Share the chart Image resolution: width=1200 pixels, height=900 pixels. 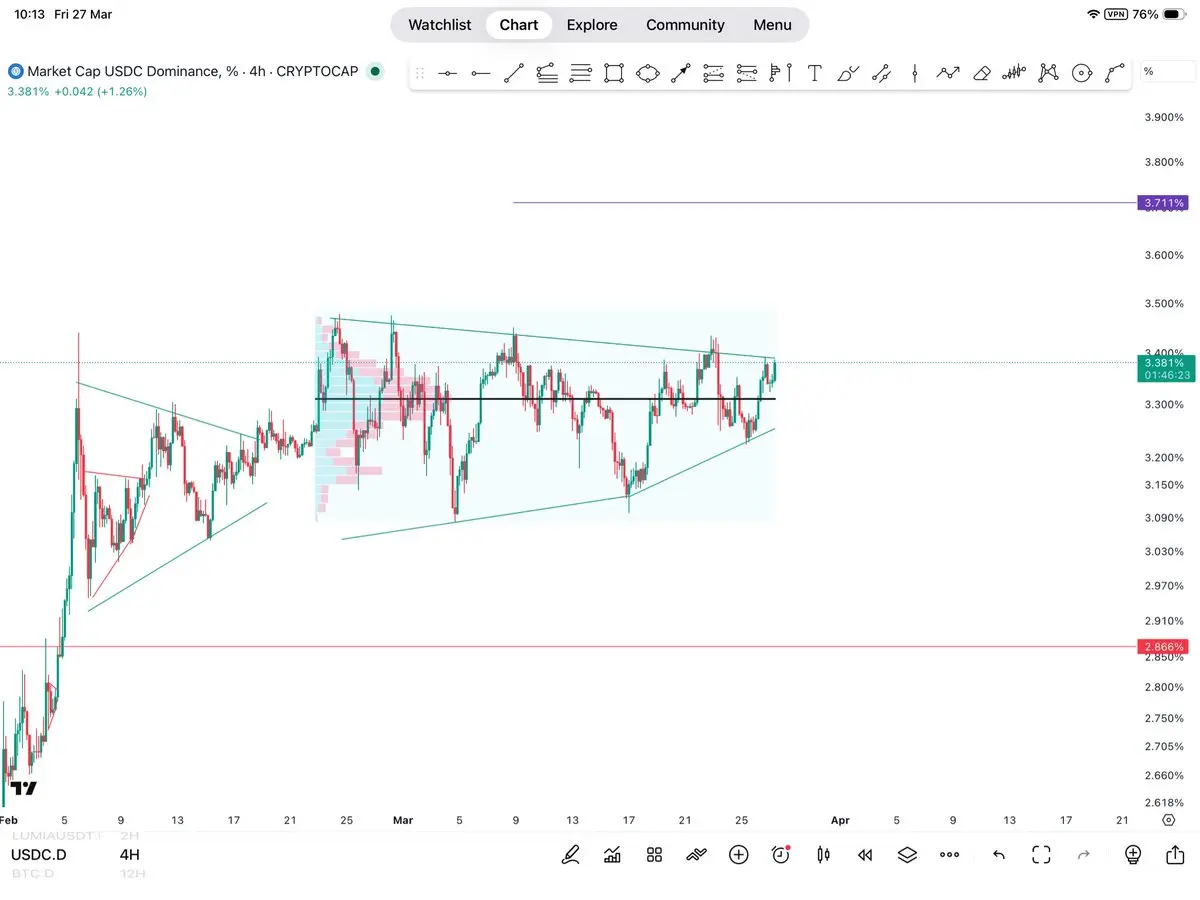coord(1175,855)
